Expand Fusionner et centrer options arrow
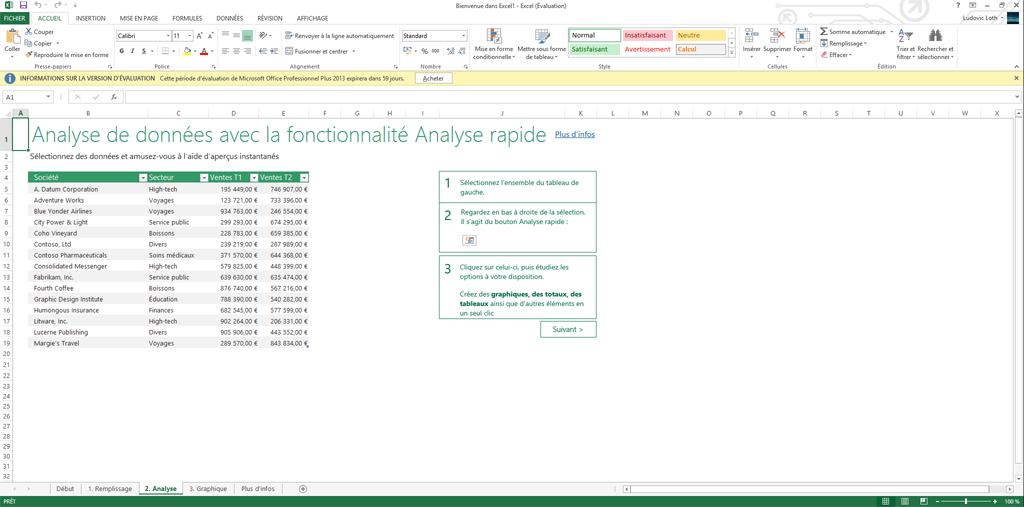Screen dimensions: 1024x507 [x=353, y=51]
